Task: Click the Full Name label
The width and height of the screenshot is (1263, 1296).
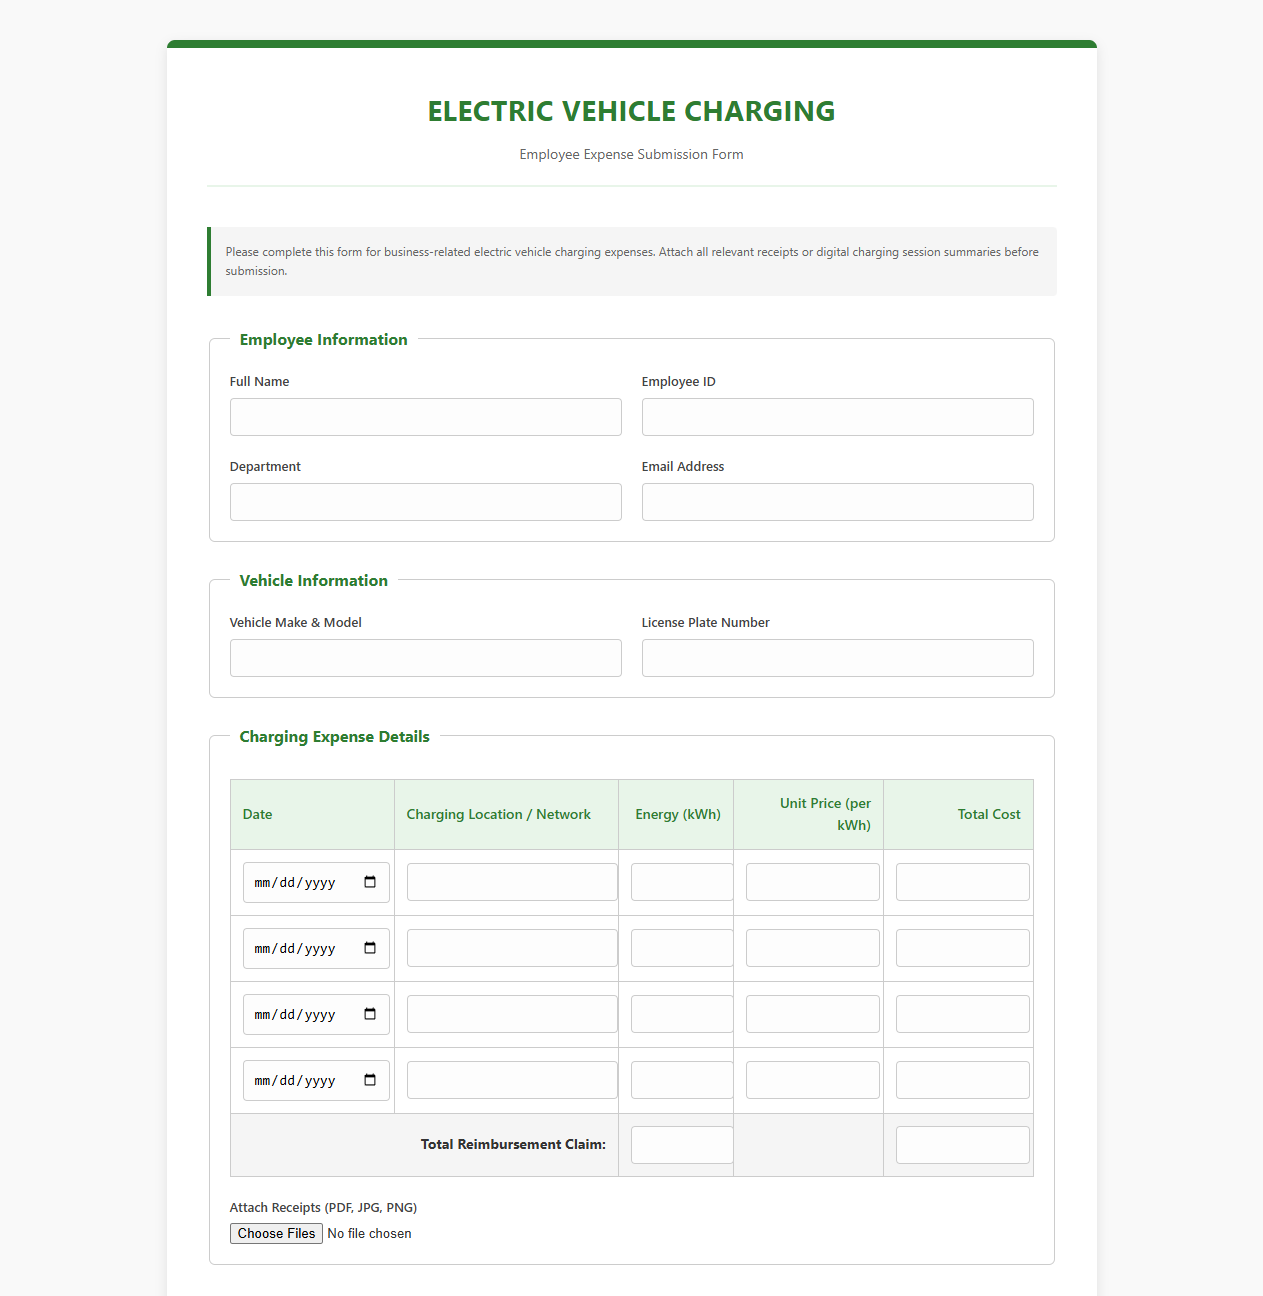Action: coord(259,381)
